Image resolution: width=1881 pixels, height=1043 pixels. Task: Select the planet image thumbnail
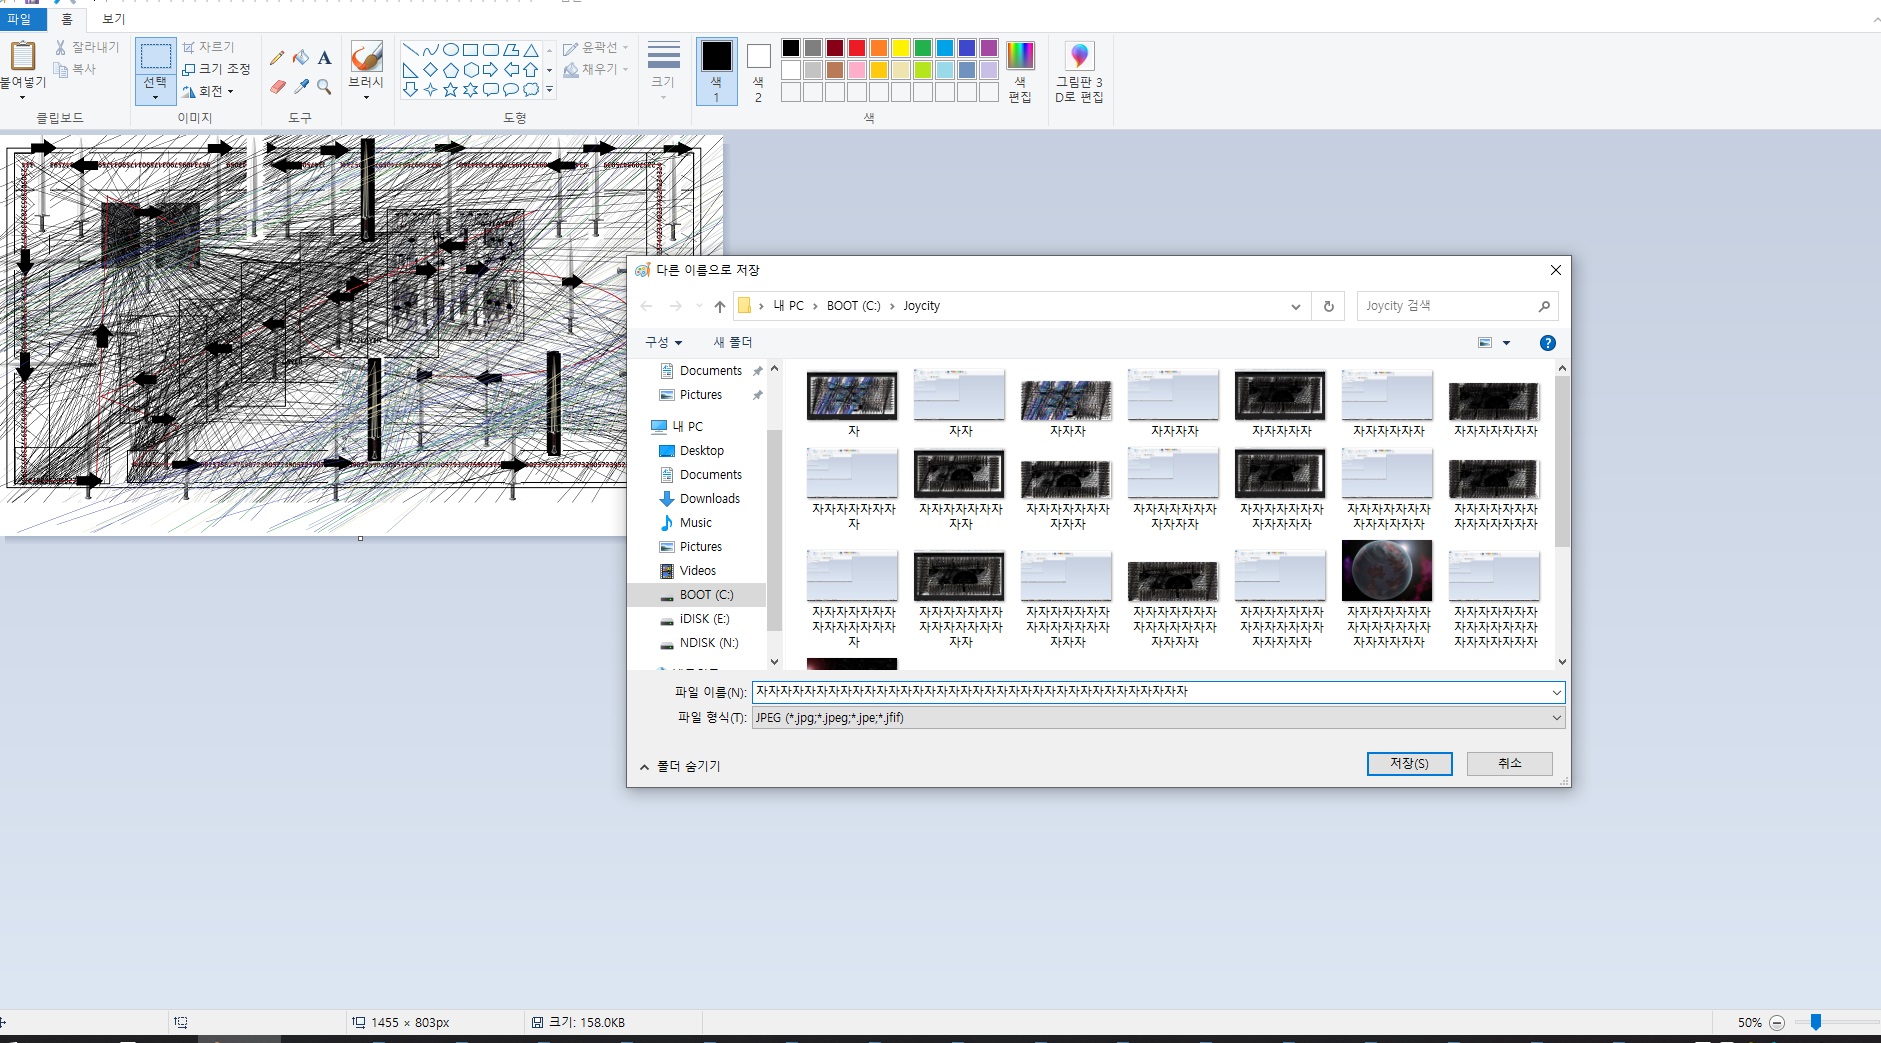click(1387, 571)
